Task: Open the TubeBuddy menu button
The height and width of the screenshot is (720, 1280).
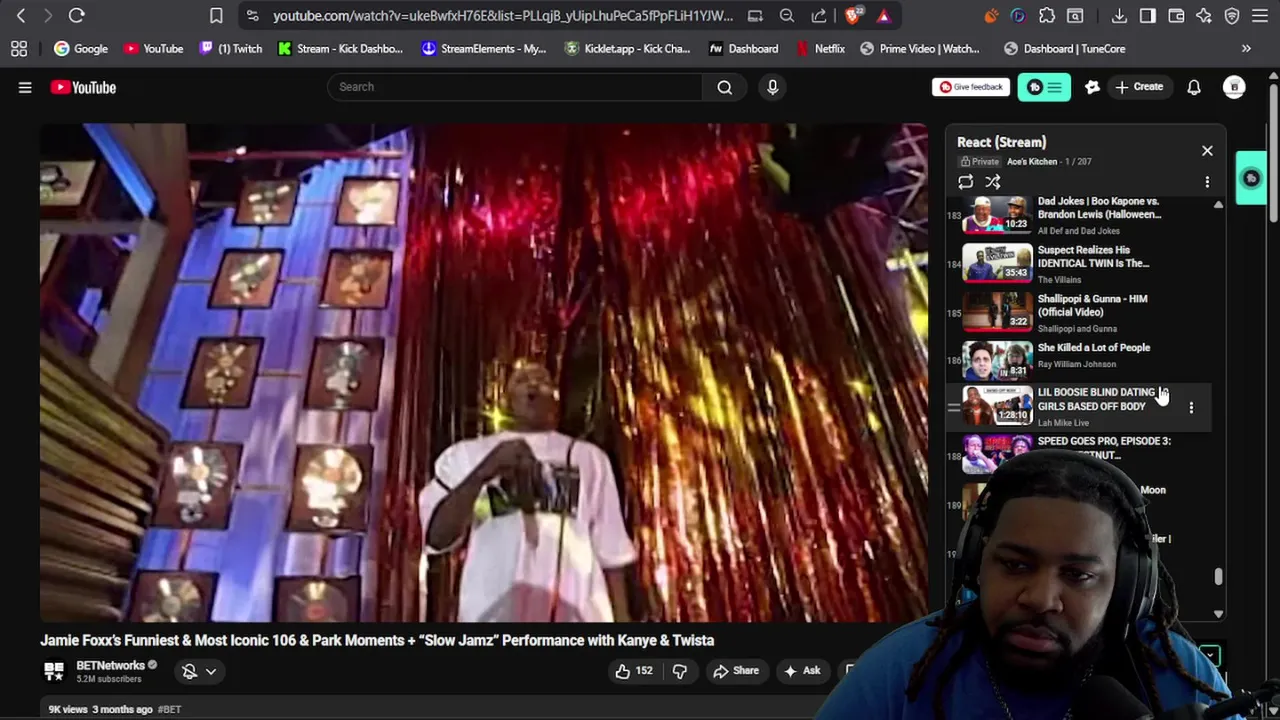Action: (x=1044, y=87)
